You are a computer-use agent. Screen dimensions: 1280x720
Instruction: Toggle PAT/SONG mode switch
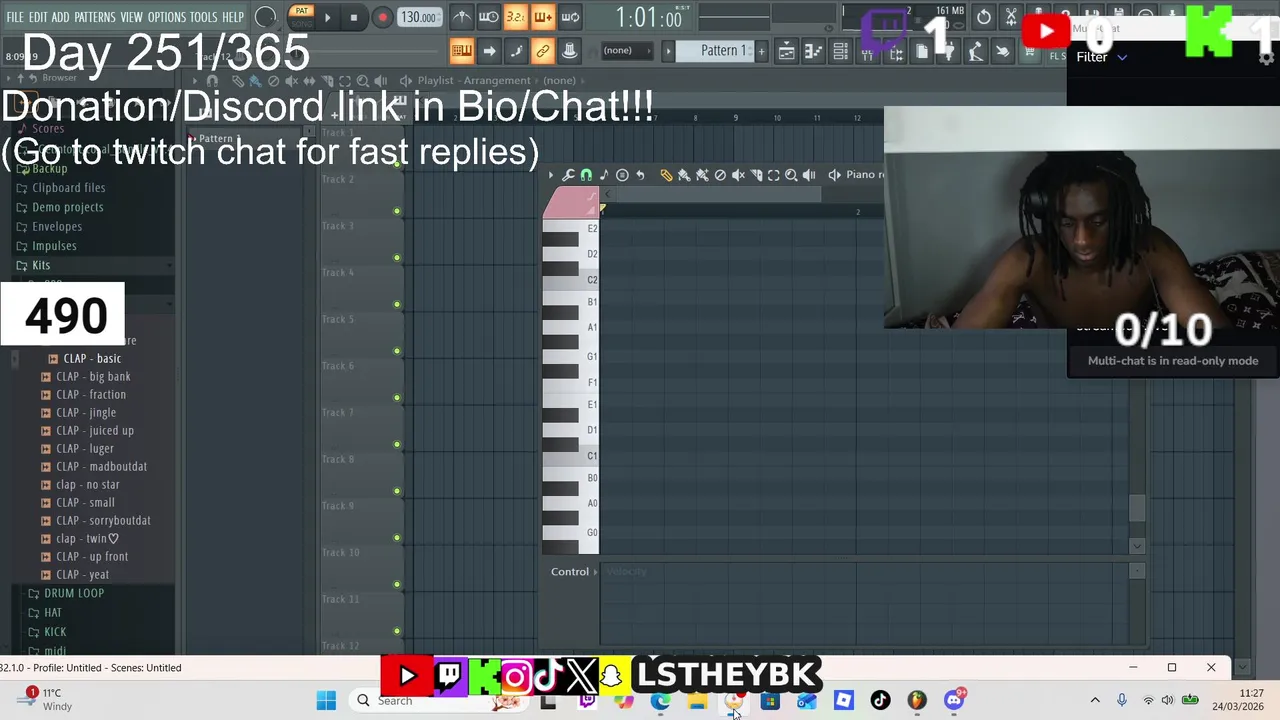click(x=301, y=16)
